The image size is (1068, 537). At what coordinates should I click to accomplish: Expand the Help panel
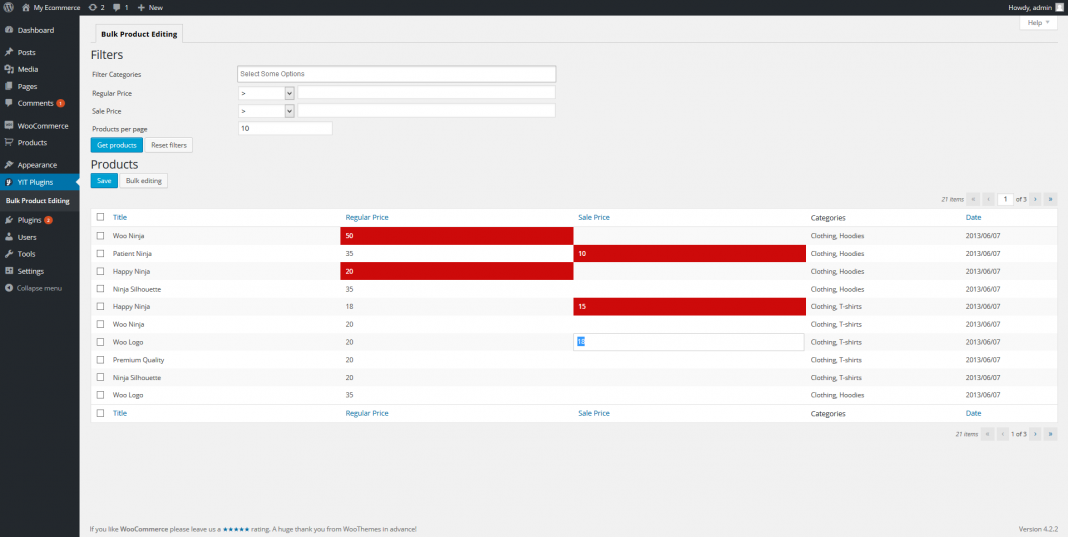coord(1039,22)
